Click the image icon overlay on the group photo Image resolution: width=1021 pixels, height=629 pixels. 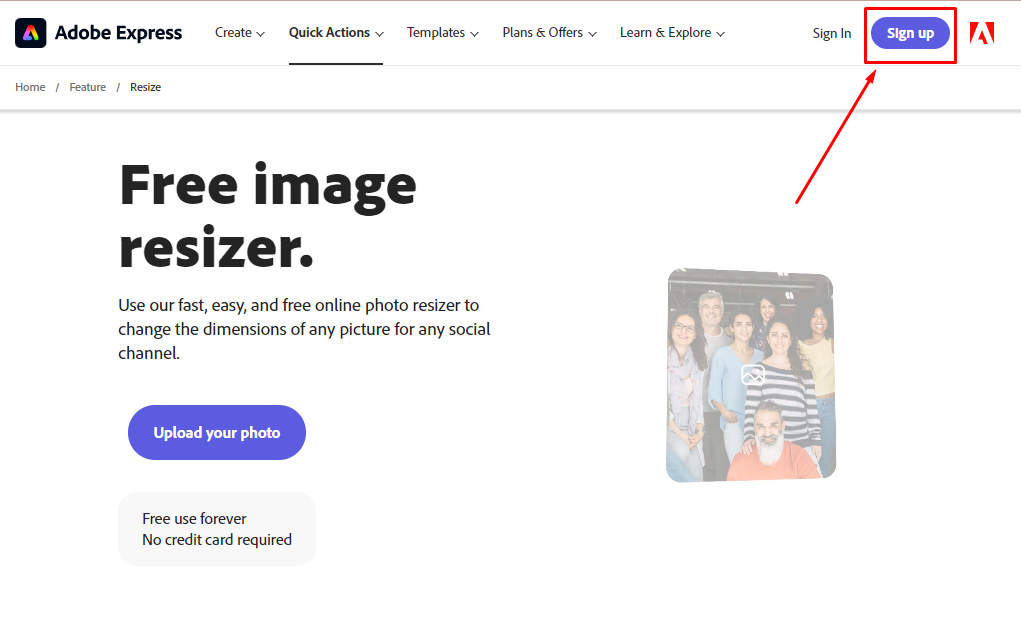point(750,374)
